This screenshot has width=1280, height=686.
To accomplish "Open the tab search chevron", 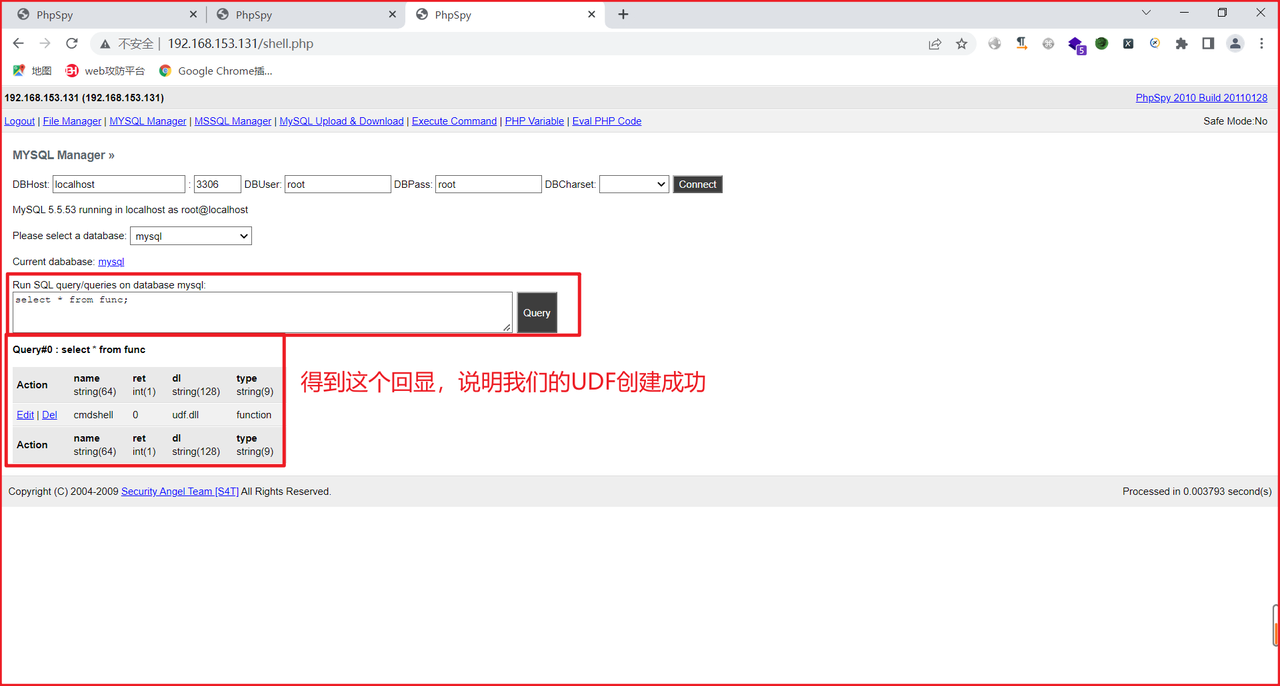I will coord(1146,13).
